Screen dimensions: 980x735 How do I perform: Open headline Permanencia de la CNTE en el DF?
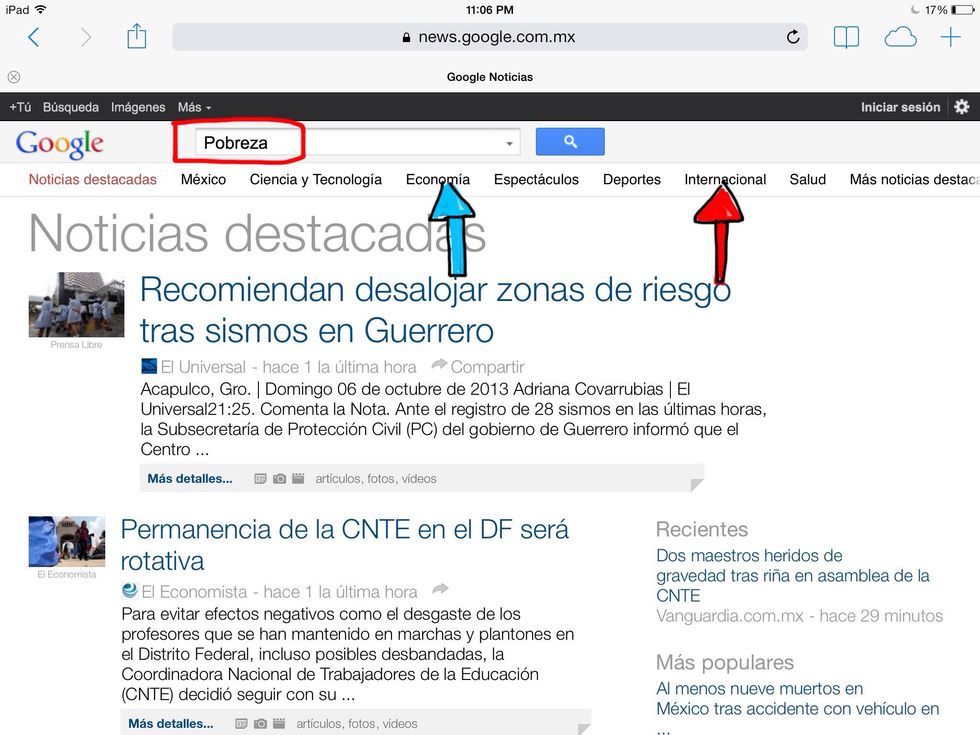345,545
